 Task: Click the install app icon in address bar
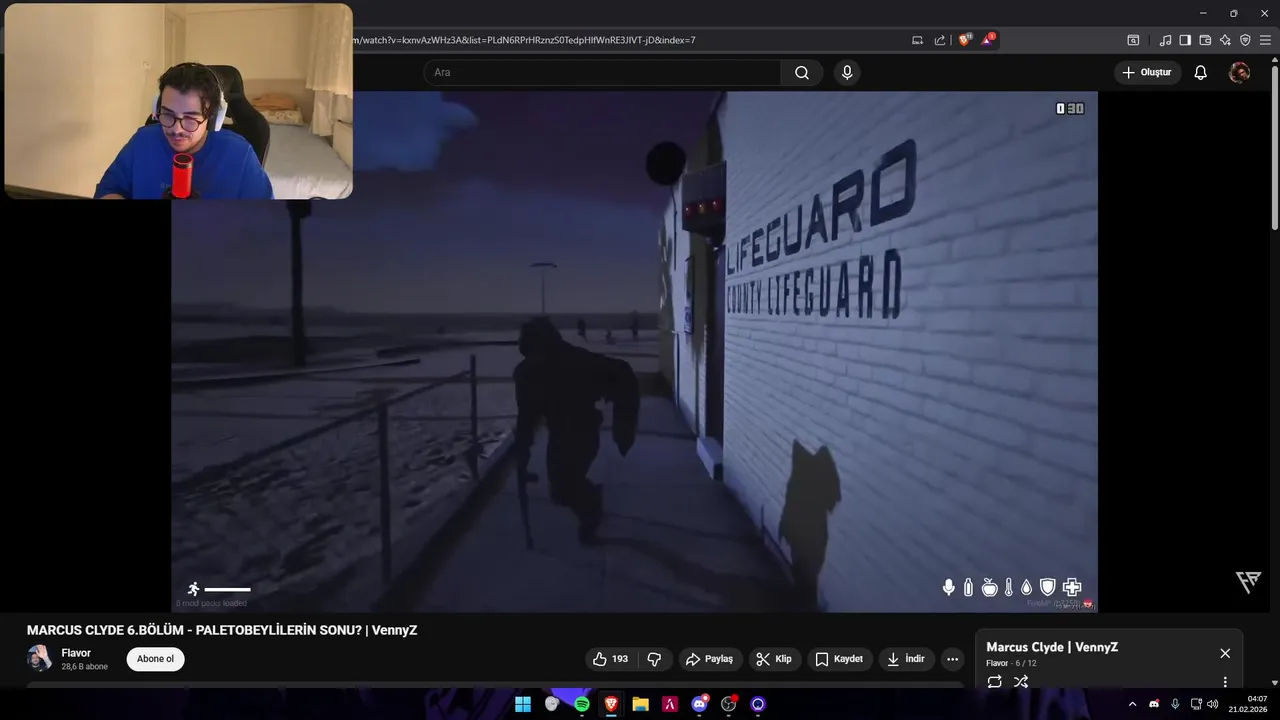click(917, 40)
